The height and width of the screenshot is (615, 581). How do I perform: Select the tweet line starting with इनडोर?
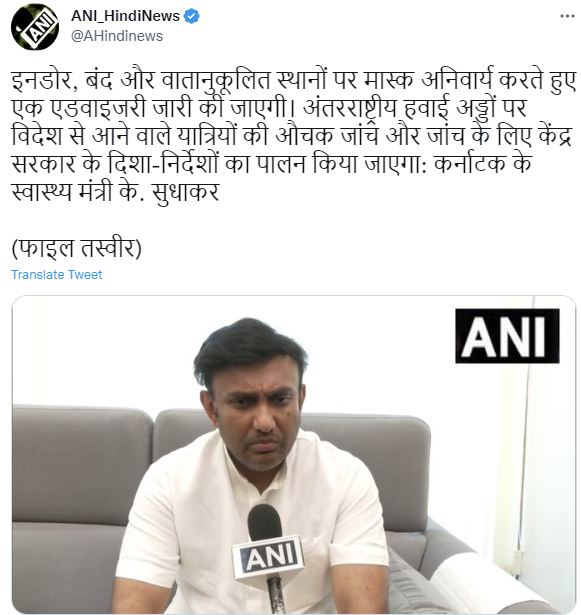[294, 80]
